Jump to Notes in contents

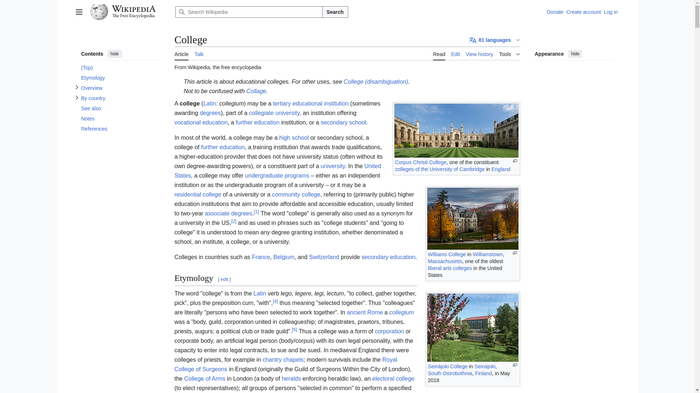pos(88,119)
